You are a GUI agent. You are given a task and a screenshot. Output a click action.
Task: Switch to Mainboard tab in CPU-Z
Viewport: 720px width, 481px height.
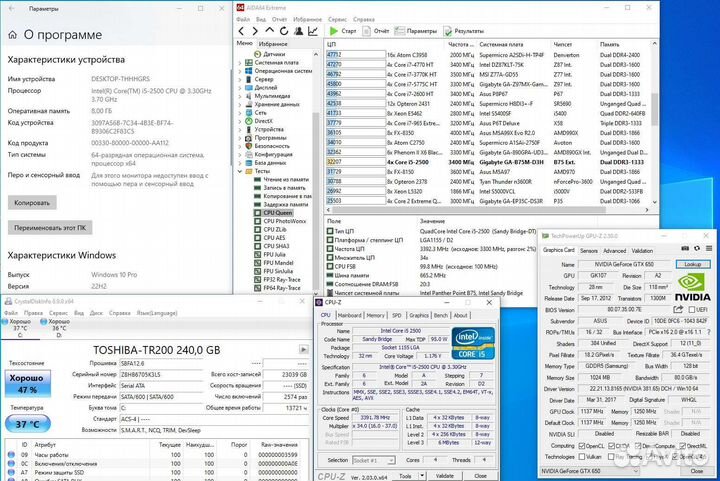point(349,315)
